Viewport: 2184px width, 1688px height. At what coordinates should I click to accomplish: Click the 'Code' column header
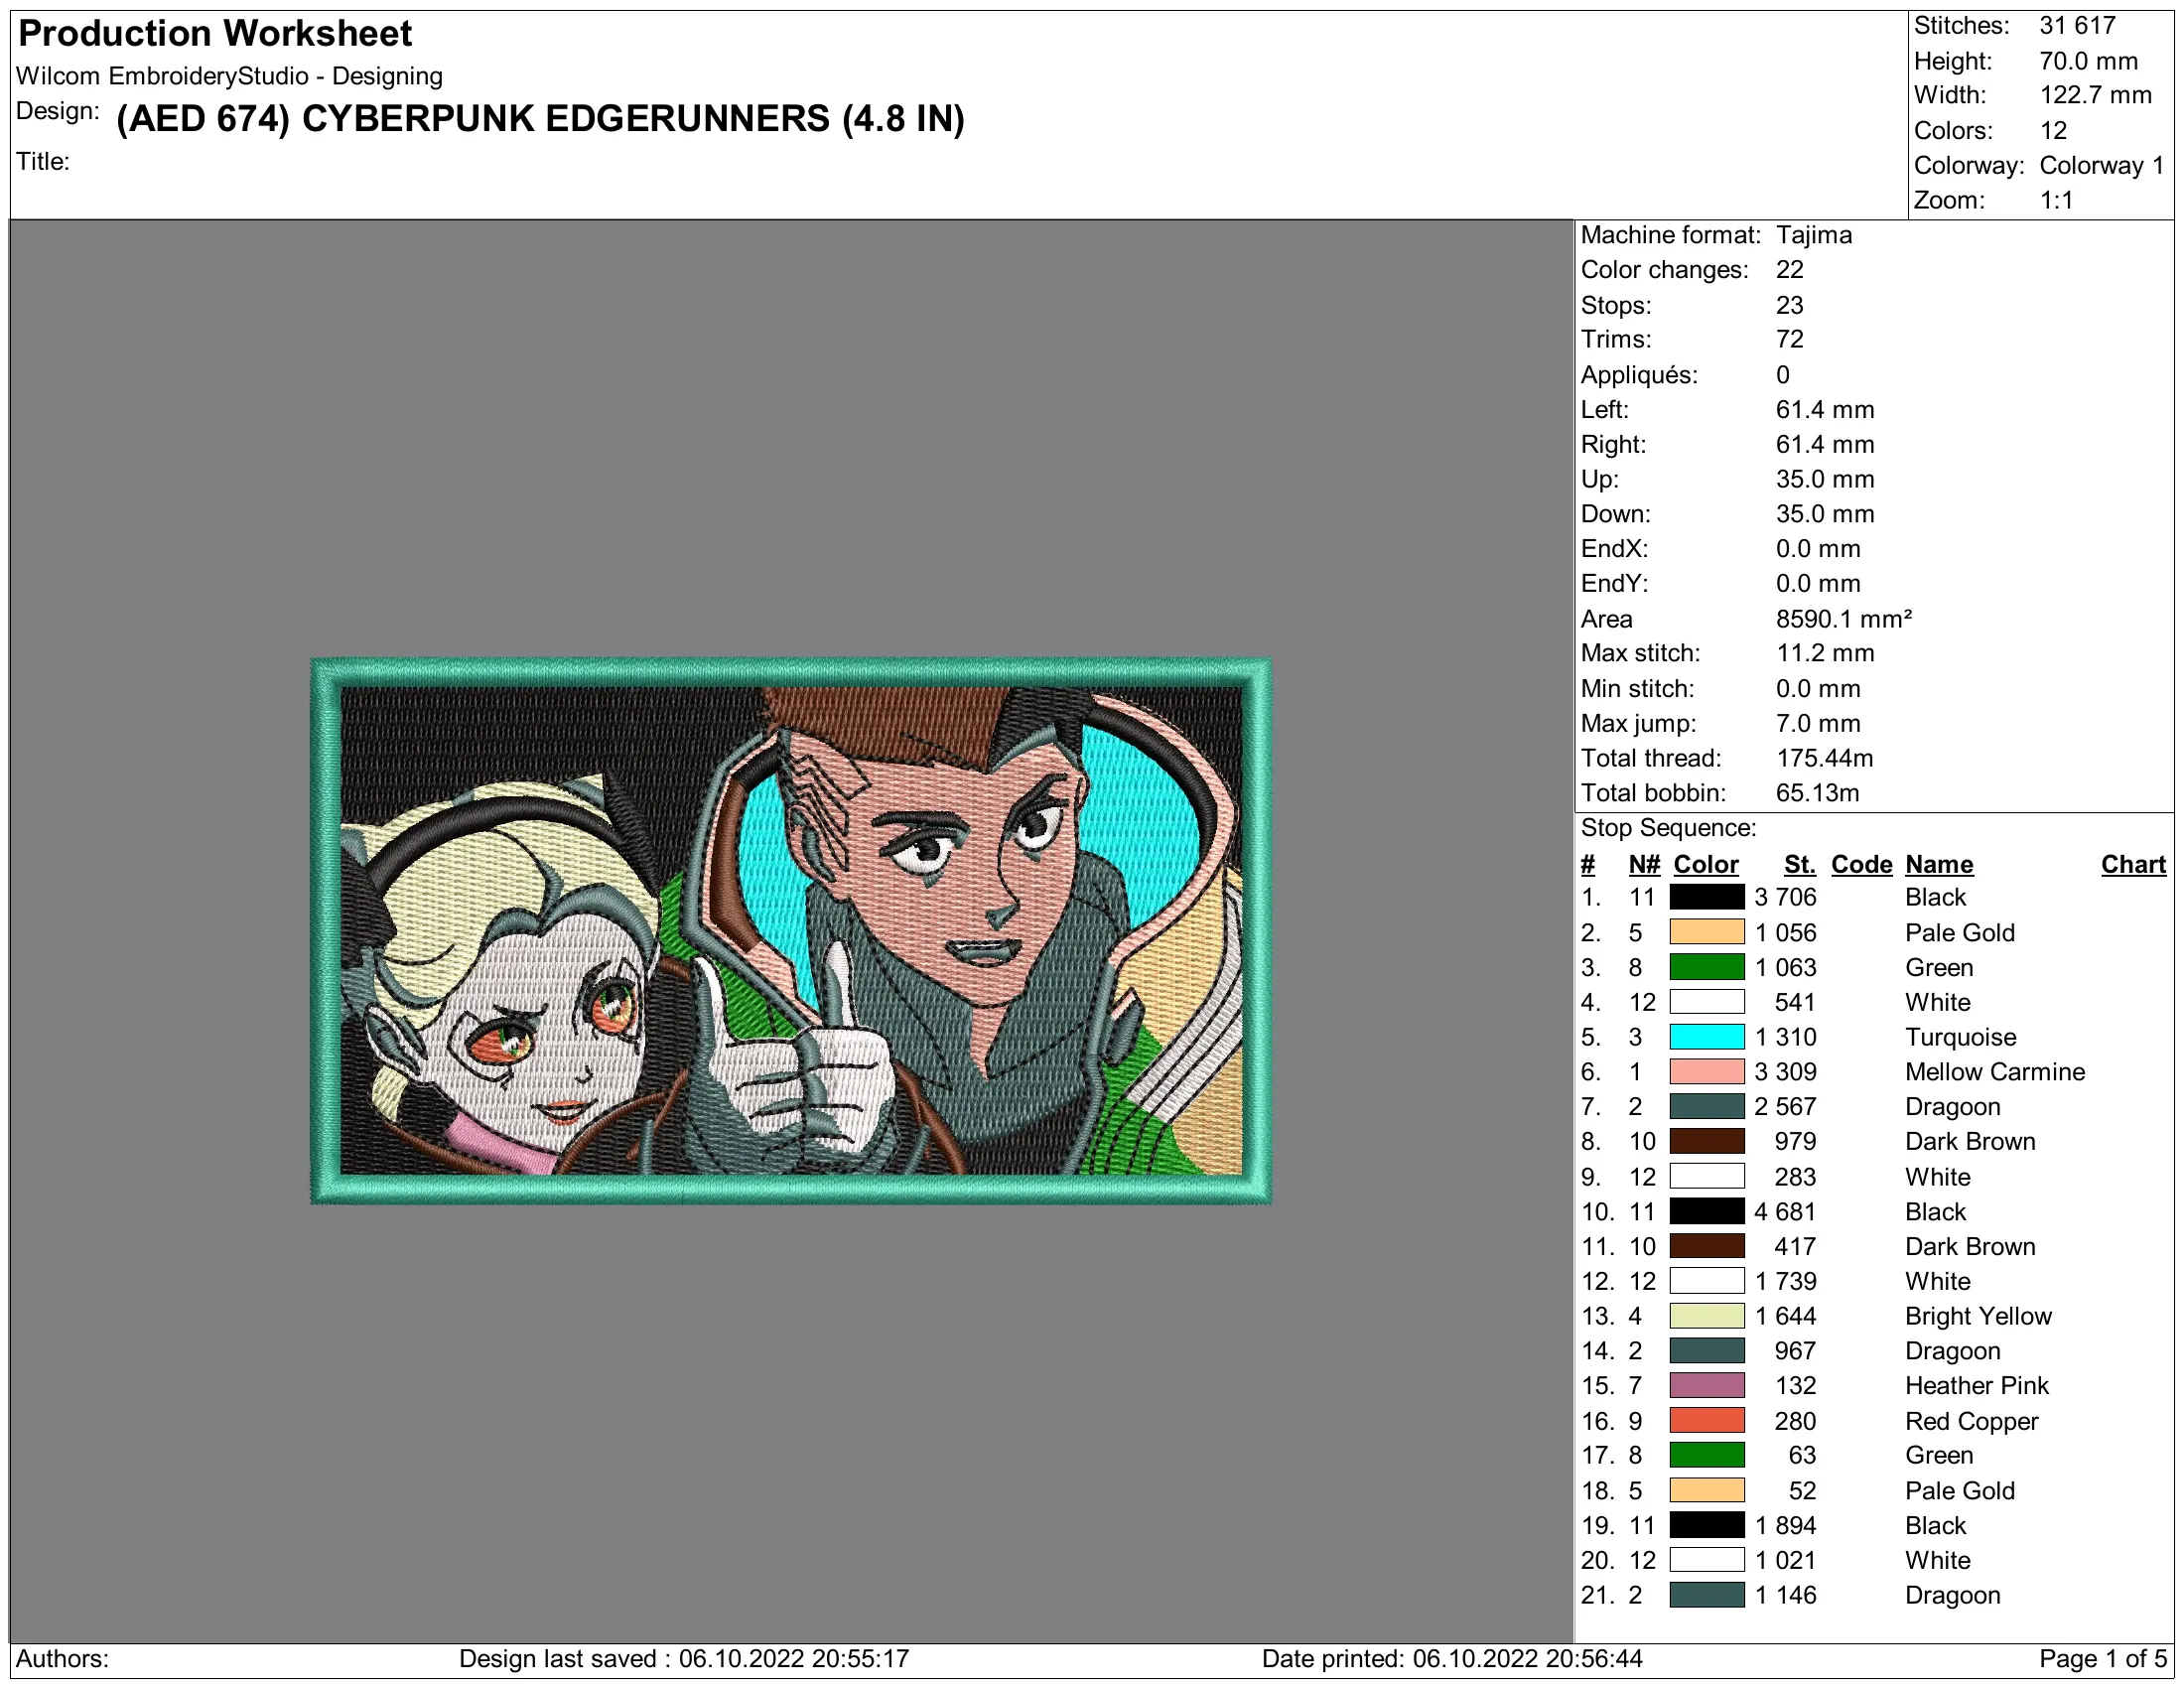click(x=1861, y=865)
